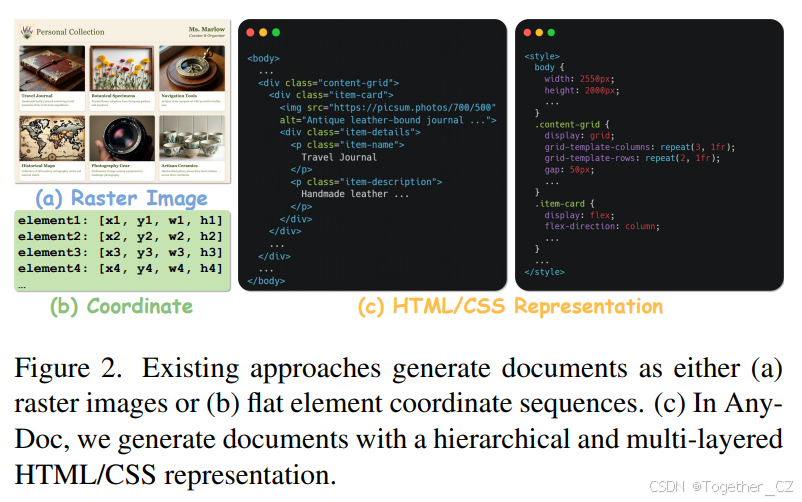Image resolution: width=802 pixels, height=502 pixels.
Task: Click the 'Handmade leather ...' code line
Action: pyautogui.click(x=355, y=194)
